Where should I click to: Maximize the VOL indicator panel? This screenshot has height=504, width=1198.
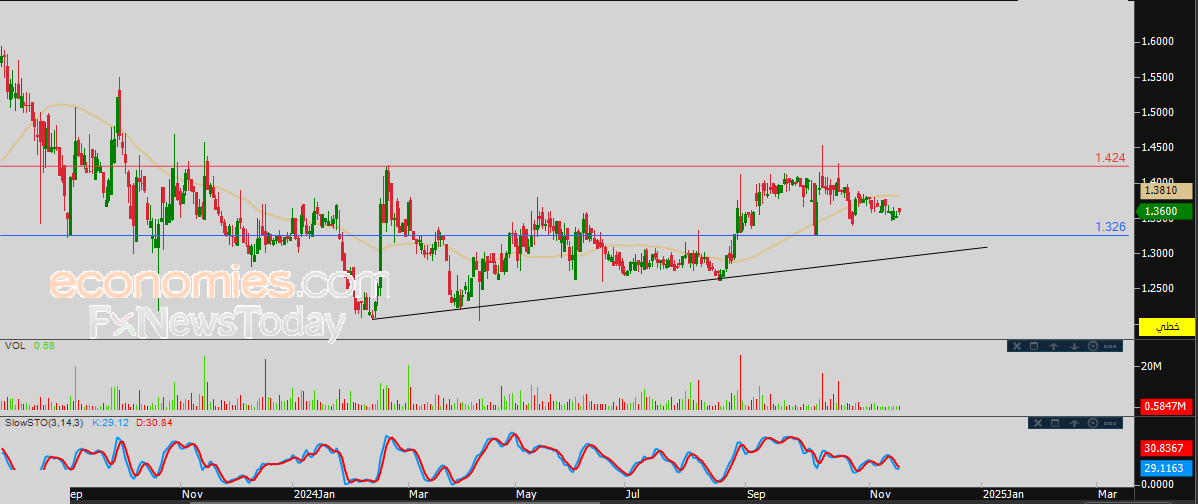1034,346
